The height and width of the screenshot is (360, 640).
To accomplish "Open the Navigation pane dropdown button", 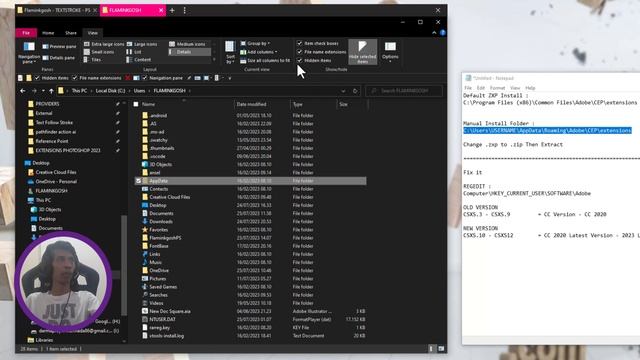I will click(29, 53).
